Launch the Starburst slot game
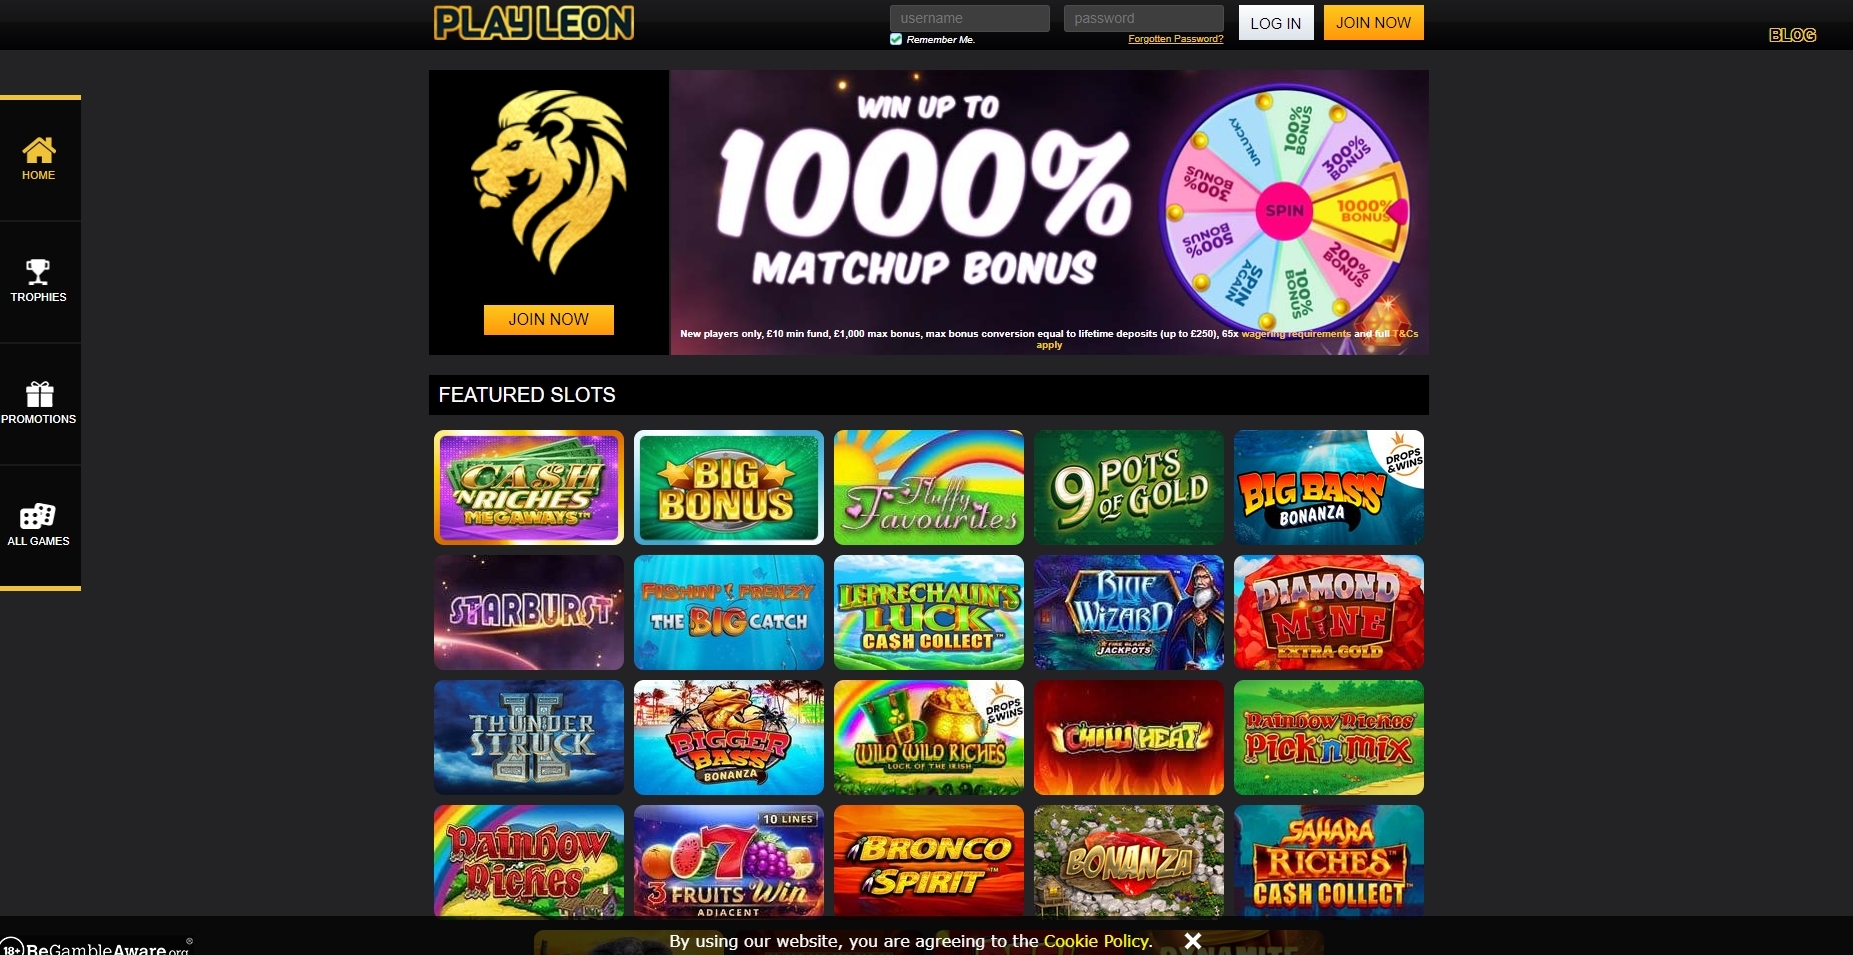Image resolution: width=1853 pixels, height=955 pixels. (529, 612)
